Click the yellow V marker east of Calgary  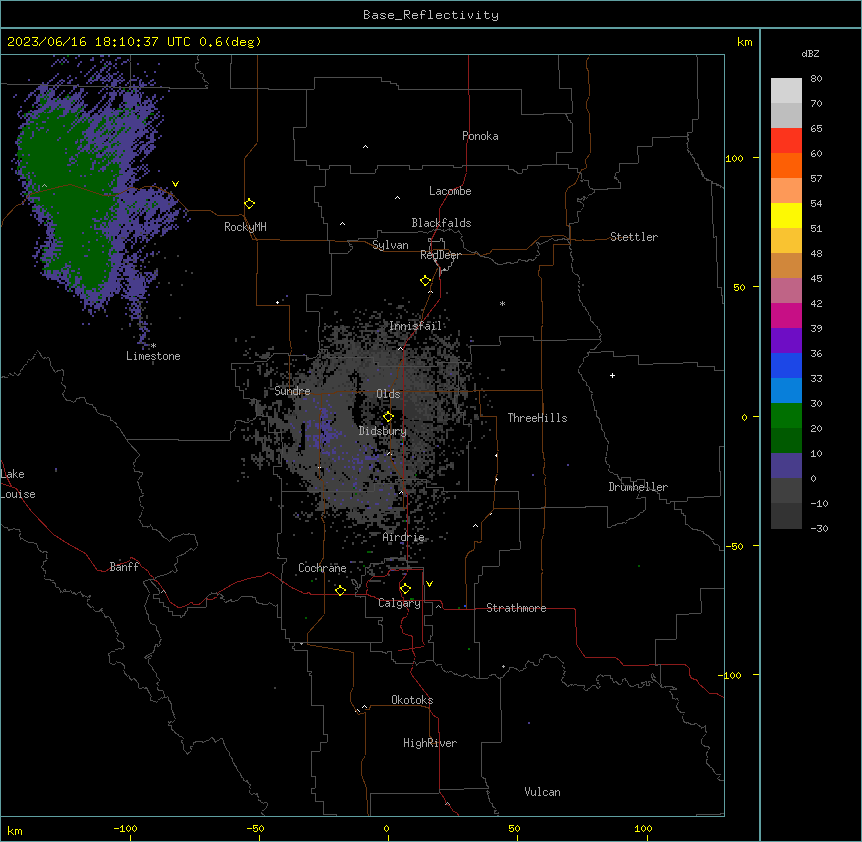[429, 584]
